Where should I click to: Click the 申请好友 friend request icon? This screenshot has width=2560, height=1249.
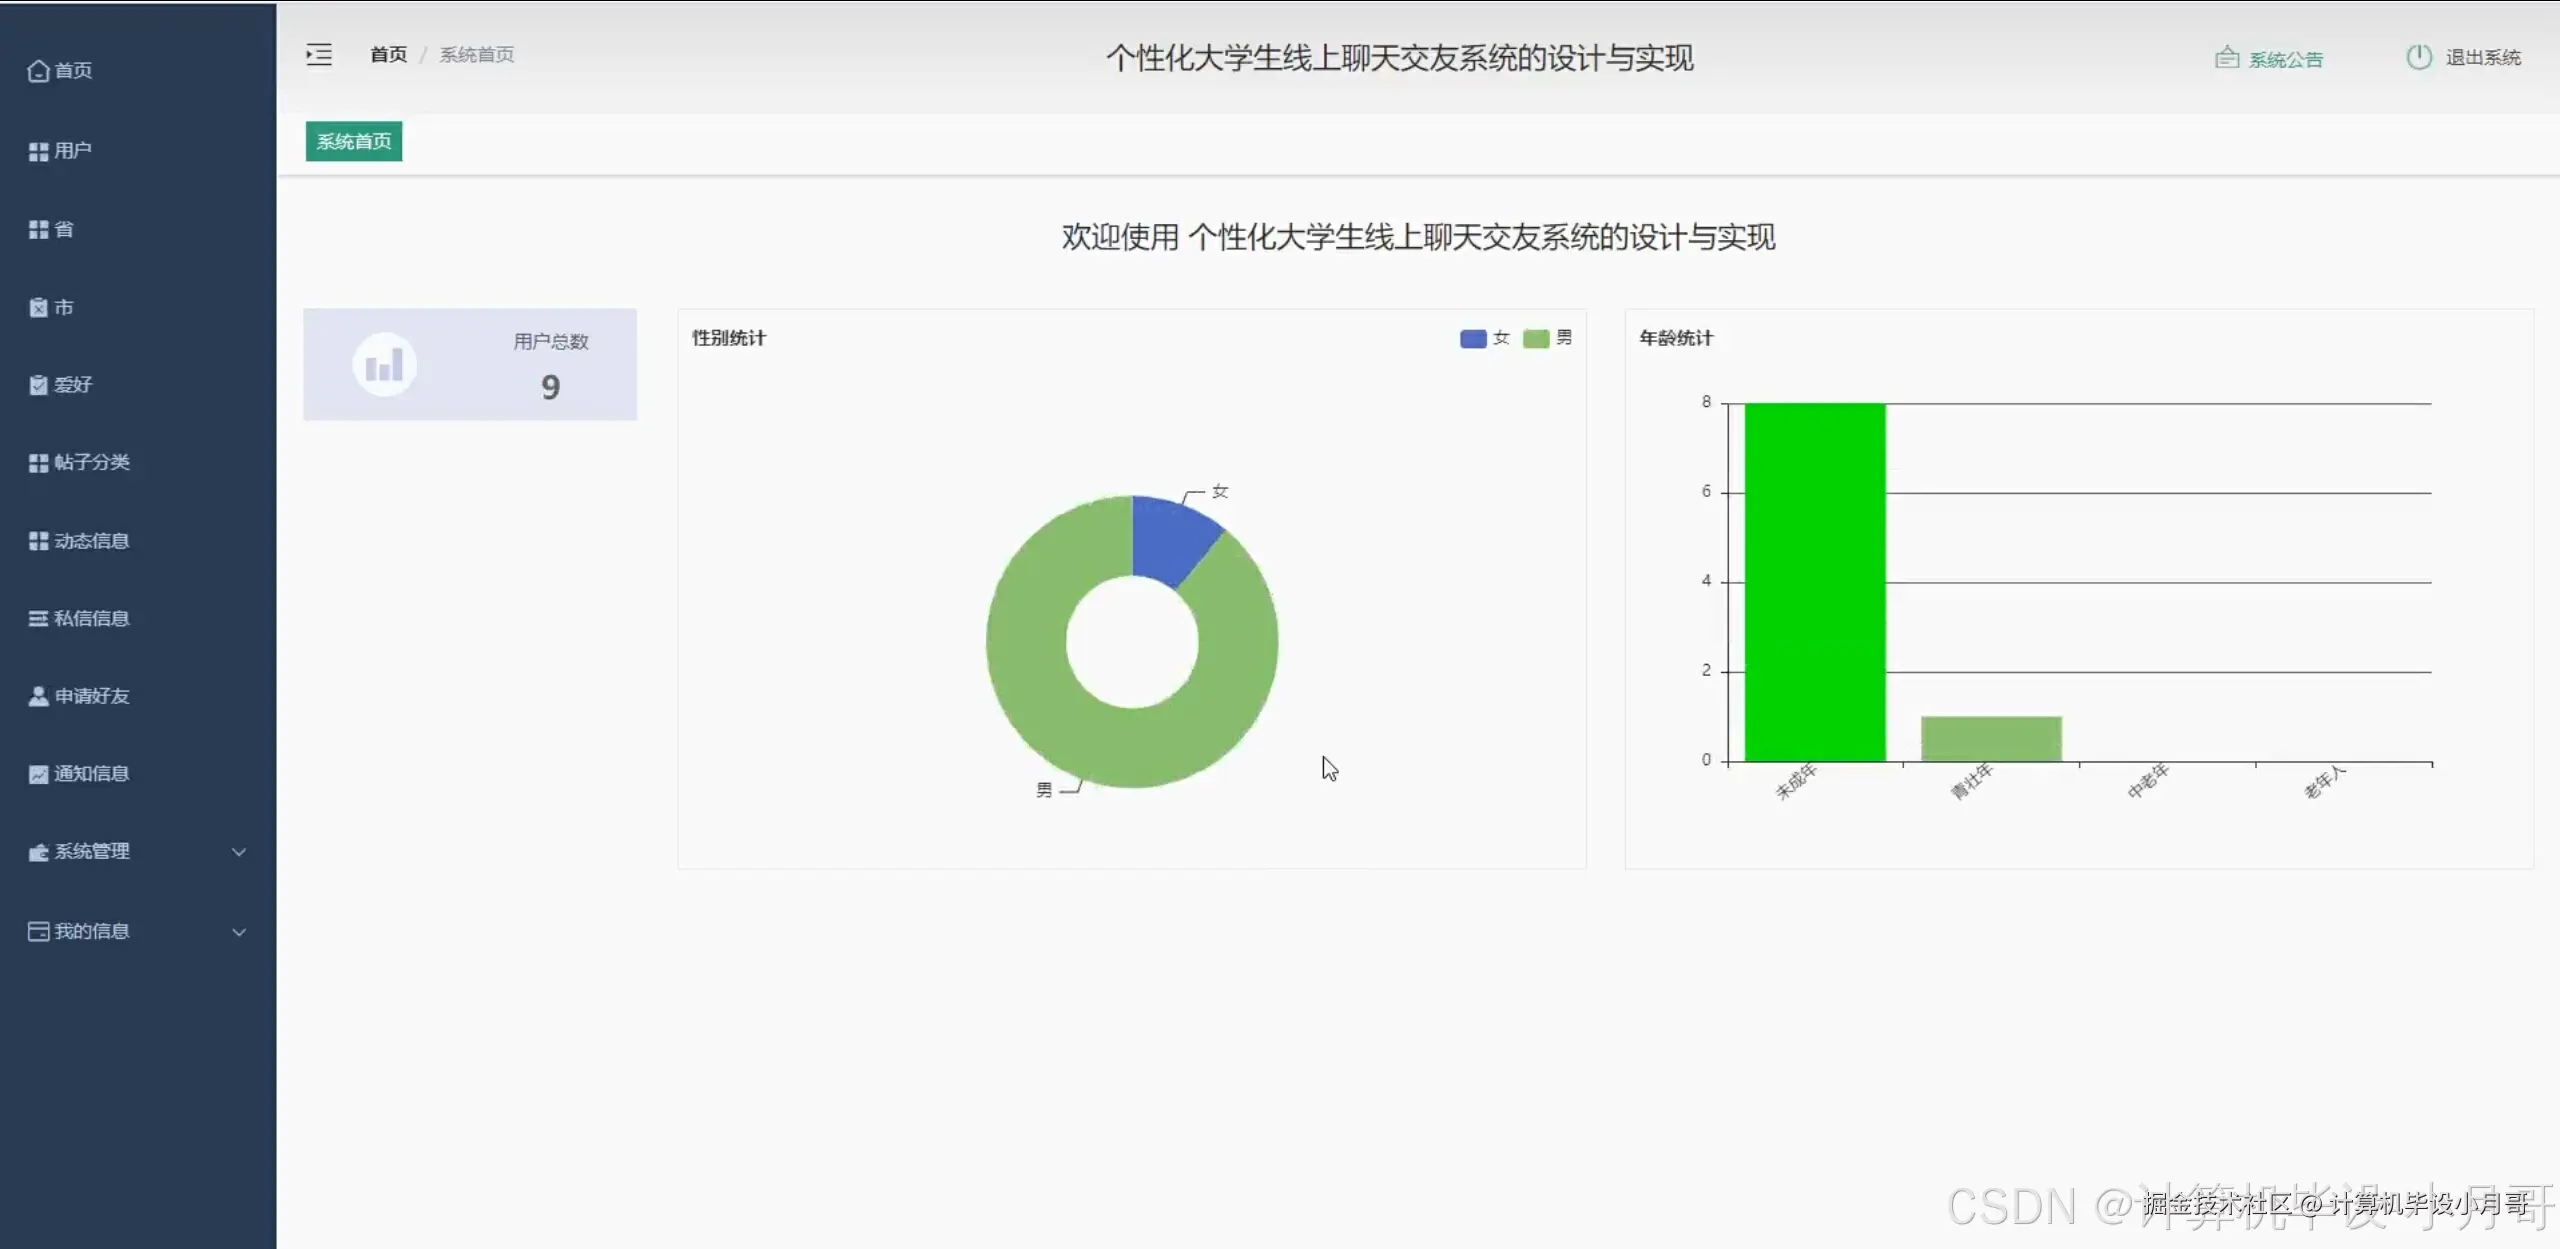(x=38, y=696)
